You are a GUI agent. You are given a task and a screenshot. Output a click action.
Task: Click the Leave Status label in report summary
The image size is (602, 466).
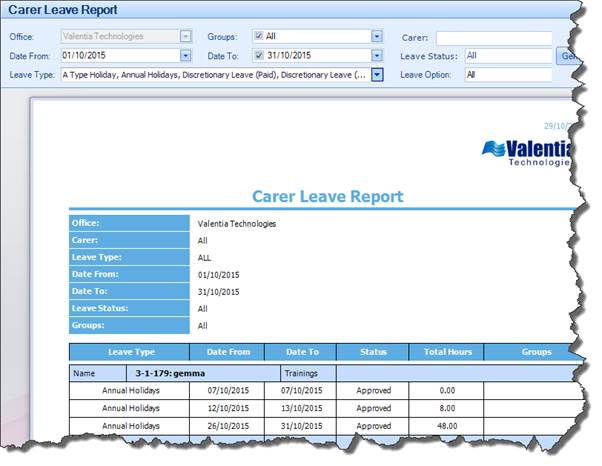100,308
